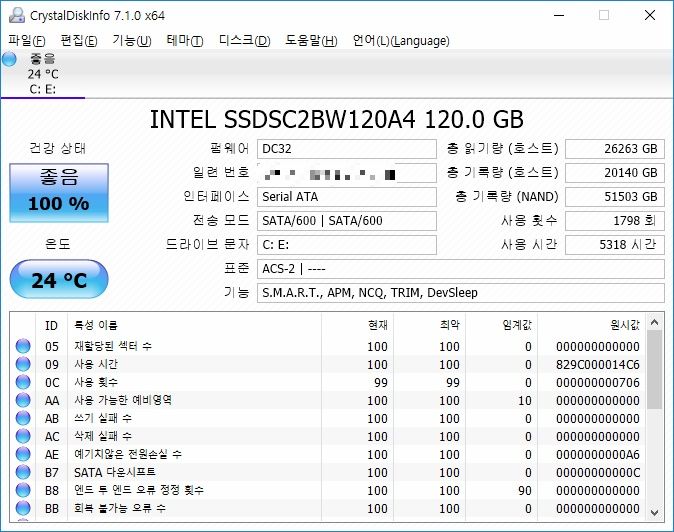Click the features field S.M.A.R.T., APM, NCQ
Viewport: 674px width, 532px height.
pos(461,293)
